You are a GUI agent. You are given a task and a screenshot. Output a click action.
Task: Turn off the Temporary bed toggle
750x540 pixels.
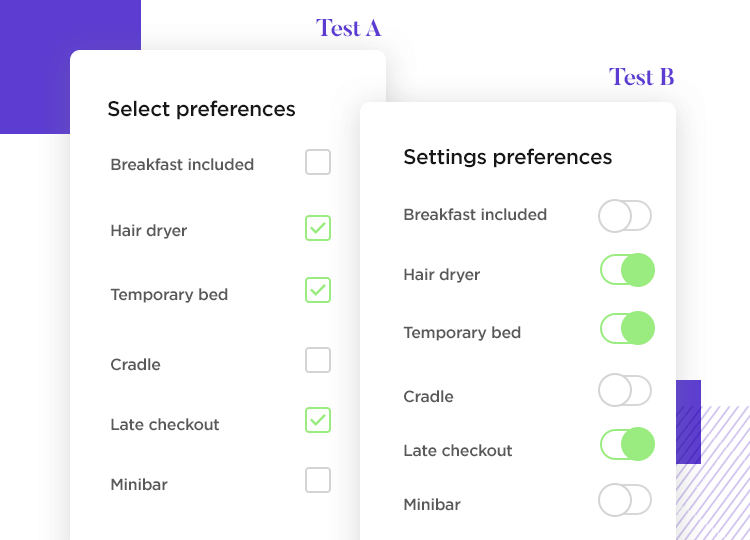[627, 328]
